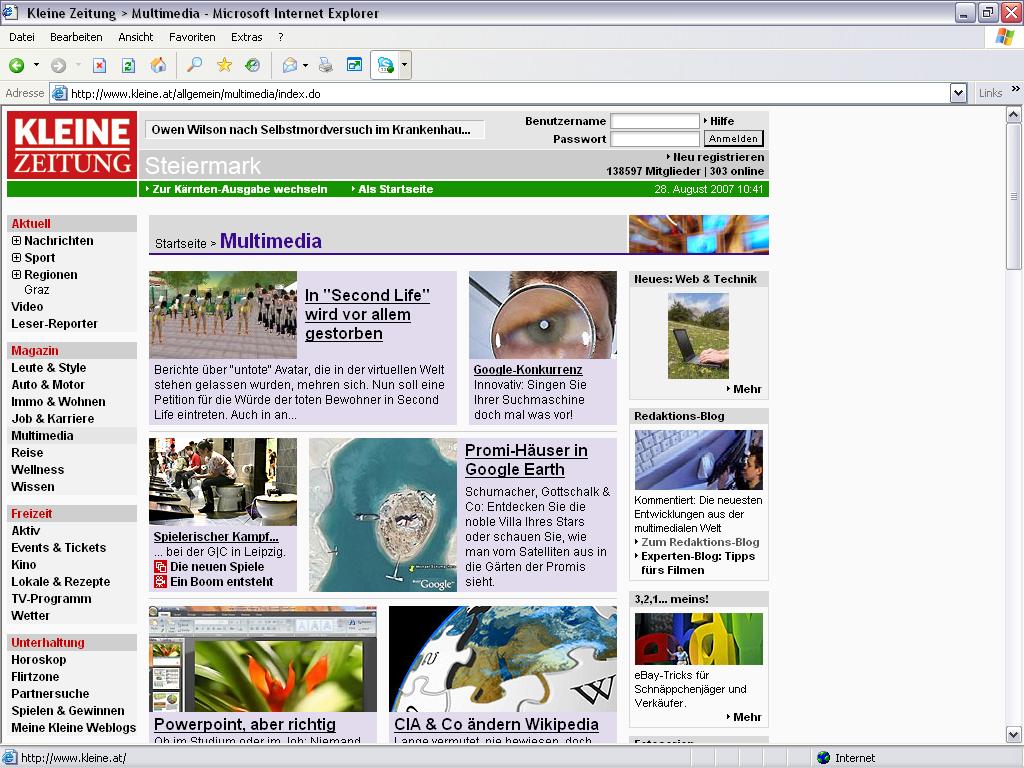Screen dimensions: 1024x768
Task: Click Mehr under Neues: Web & Technik
Action: pyautogui.click(x=747, y=389)
